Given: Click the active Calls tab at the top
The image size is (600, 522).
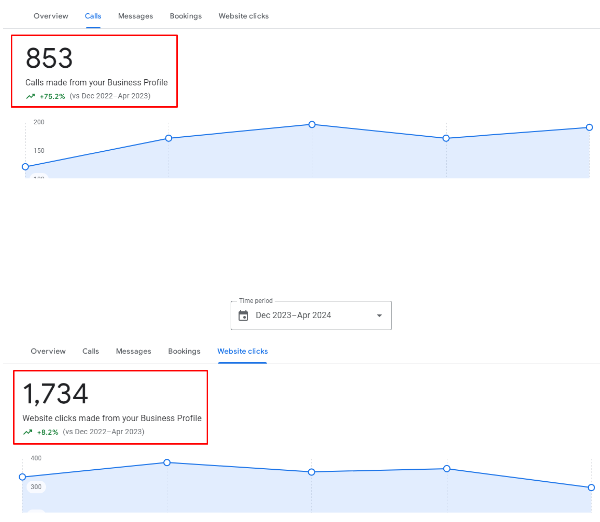Looking at the screenshot, I should (x=93, y=16).
